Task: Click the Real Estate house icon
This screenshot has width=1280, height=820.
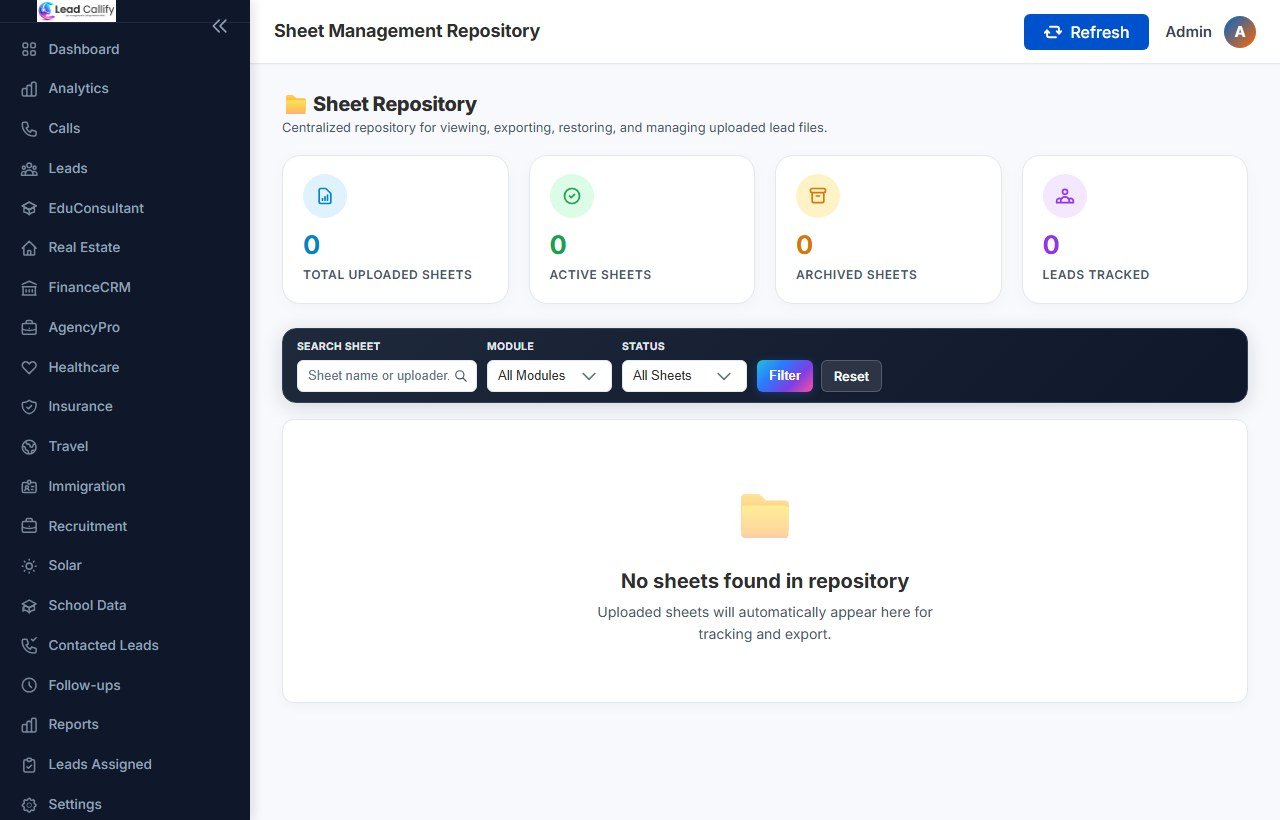Action: pos(29,248)
